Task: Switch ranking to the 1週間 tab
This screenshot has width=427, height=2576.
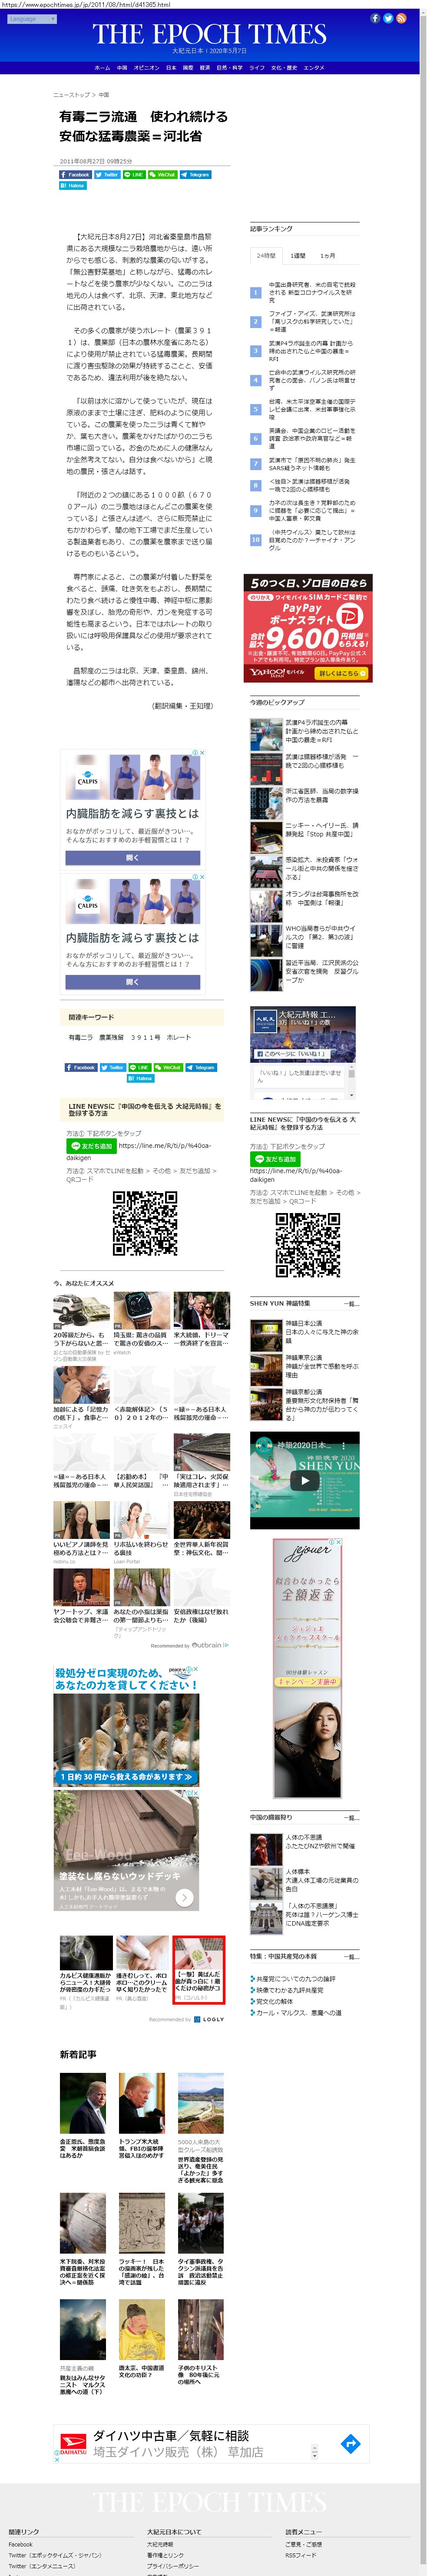Action: pyautogui.click(x=298, y=255)
